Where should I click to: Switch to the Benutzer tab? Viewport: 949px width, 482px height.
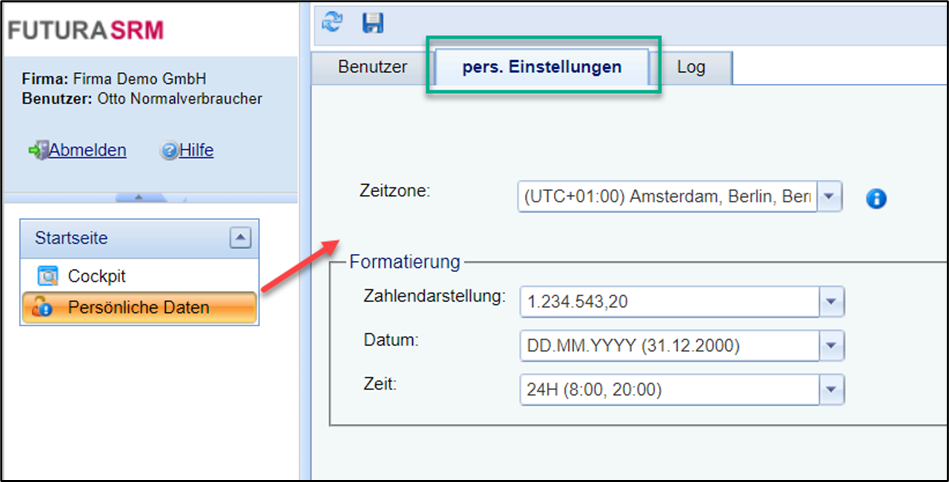(372, 67)
